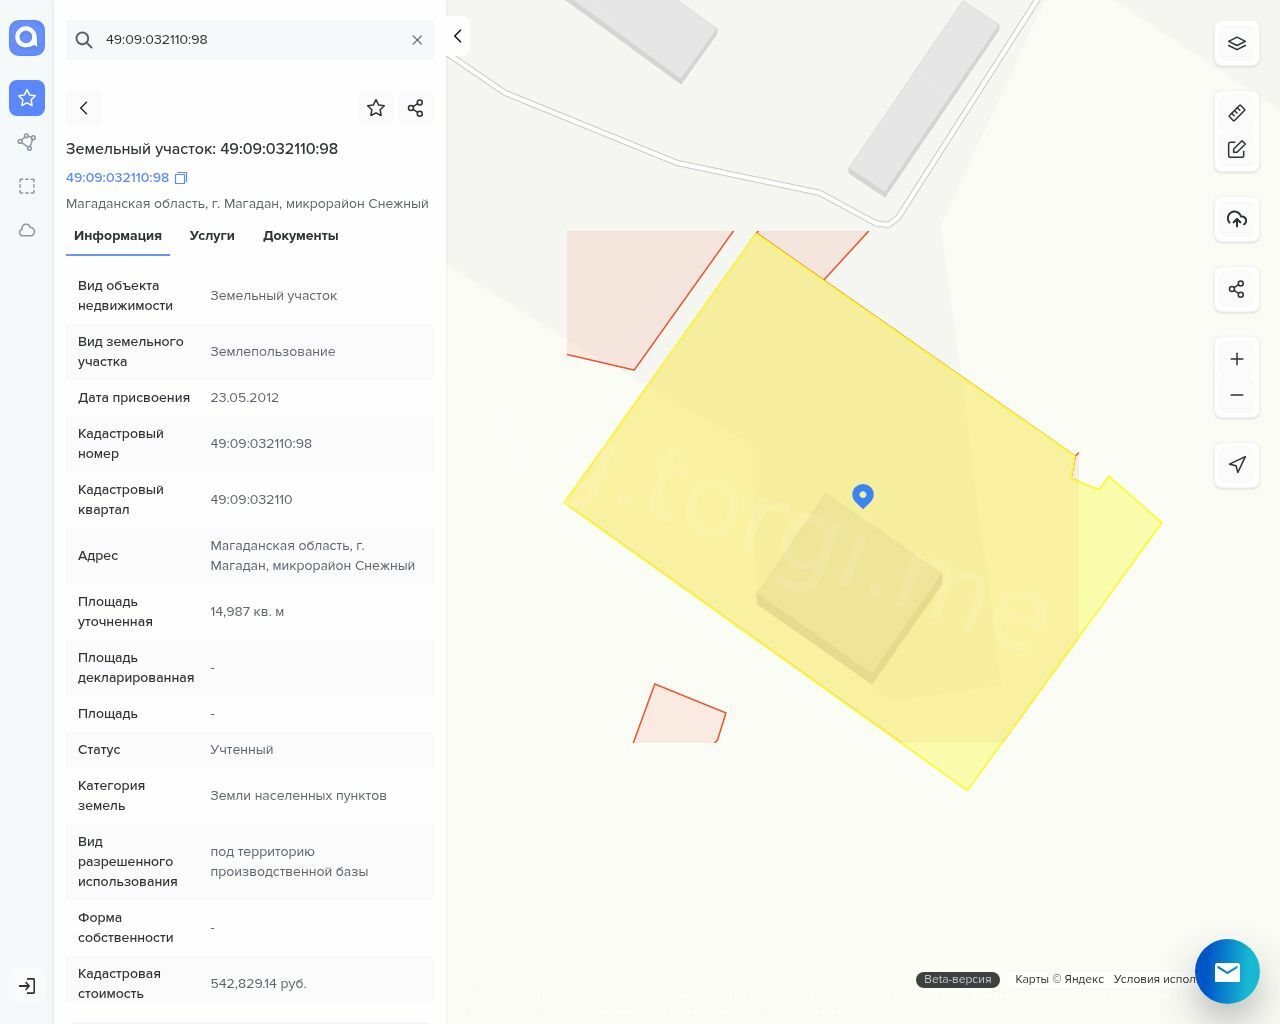This screenshot has height=1024, width=1280.
Task: Share this land plot card
Action: pos(416,108)
